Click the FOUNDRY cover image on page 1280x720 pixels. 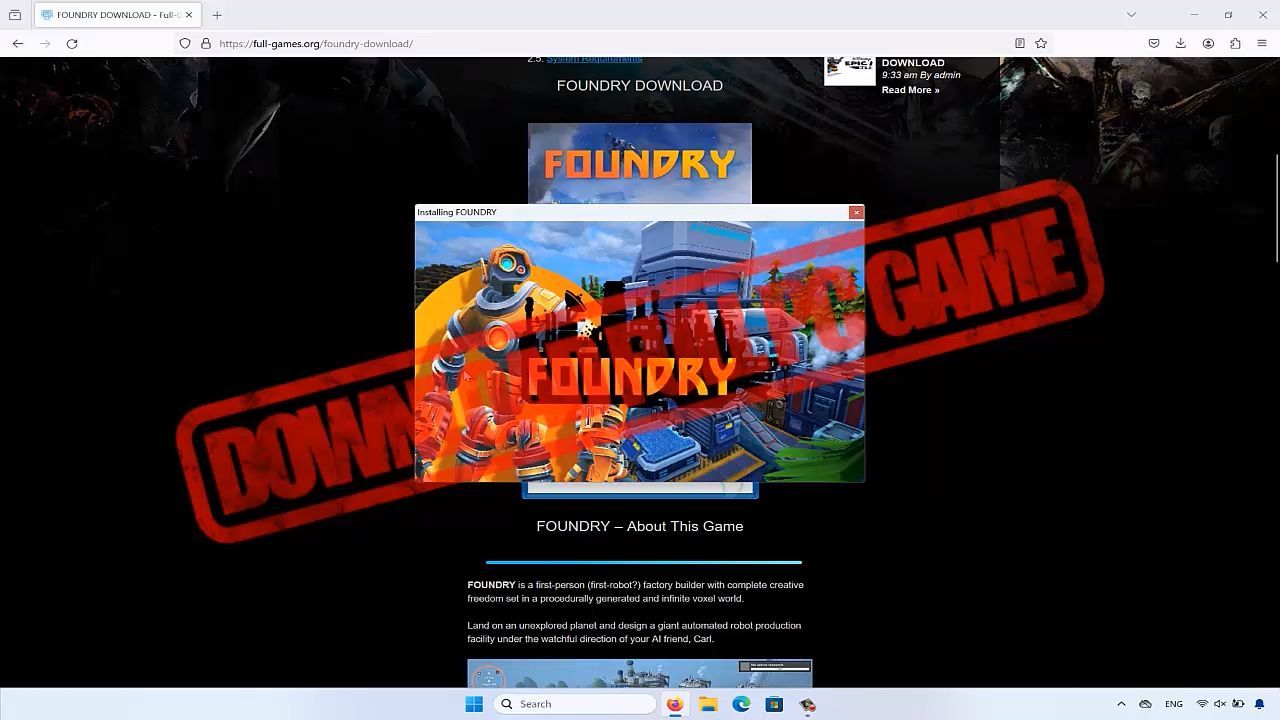pyautogui.click(x=640, y=164)
